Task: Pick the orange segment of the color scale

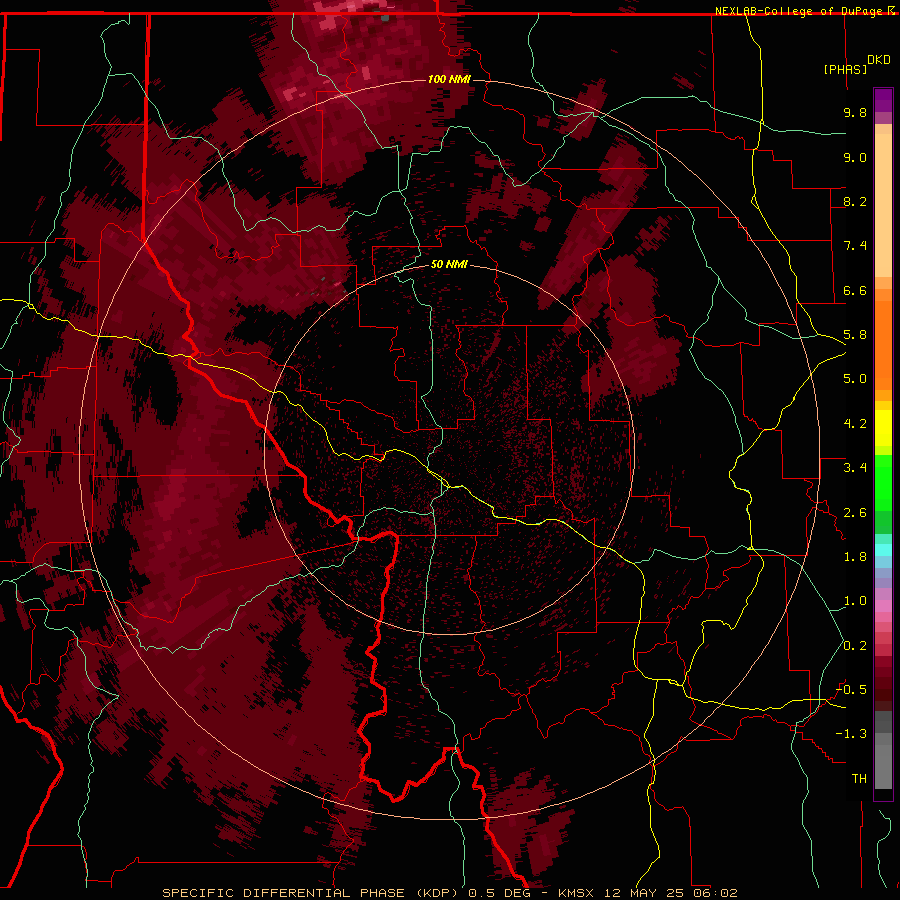Action: pyautogui.click(x=883, y=346)
